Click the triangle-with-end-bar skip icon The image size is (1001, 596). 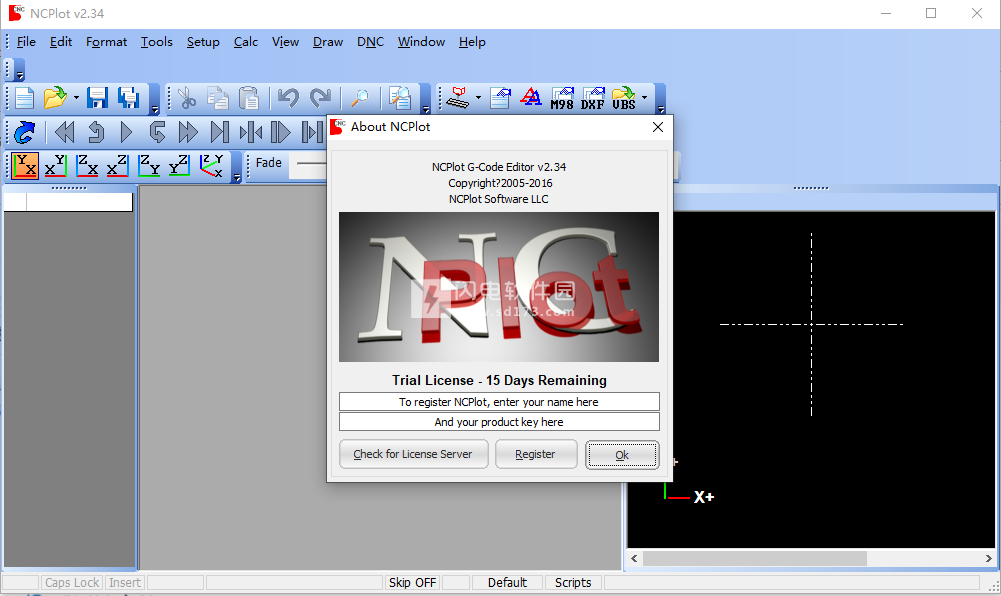point(219,132)
